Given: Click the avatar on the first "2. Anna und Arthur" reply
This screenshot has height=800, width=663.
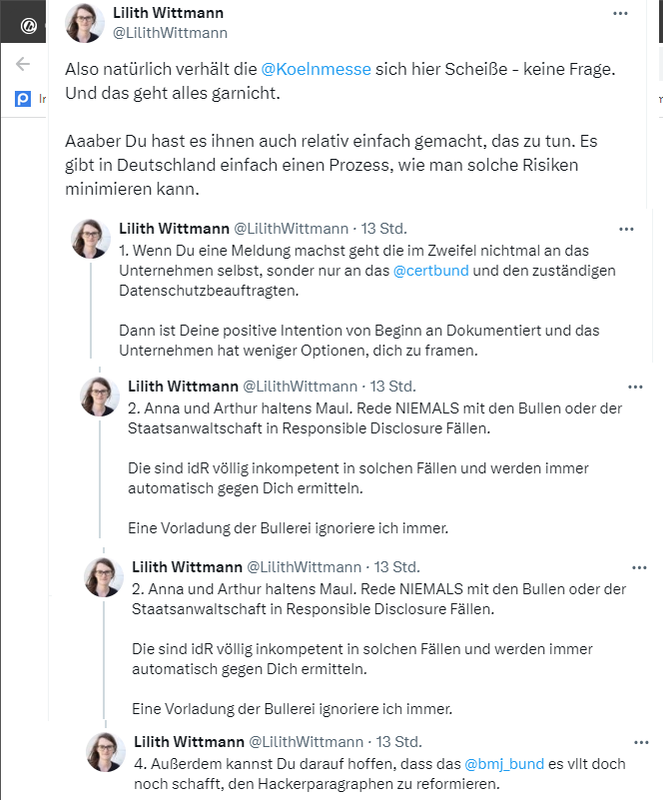Looking at the screenshot, I should (x=100, y=397).
